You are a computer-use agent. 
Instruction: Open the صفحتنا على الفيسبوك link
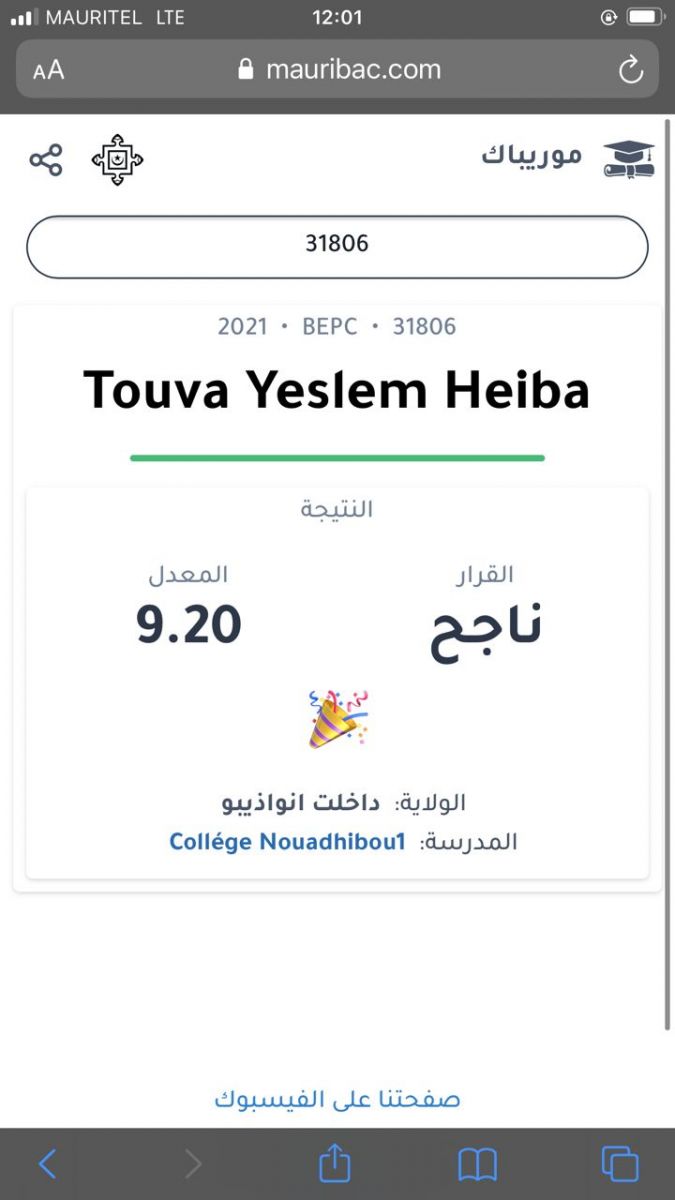pyautogui.click(x=337, y=1099)
